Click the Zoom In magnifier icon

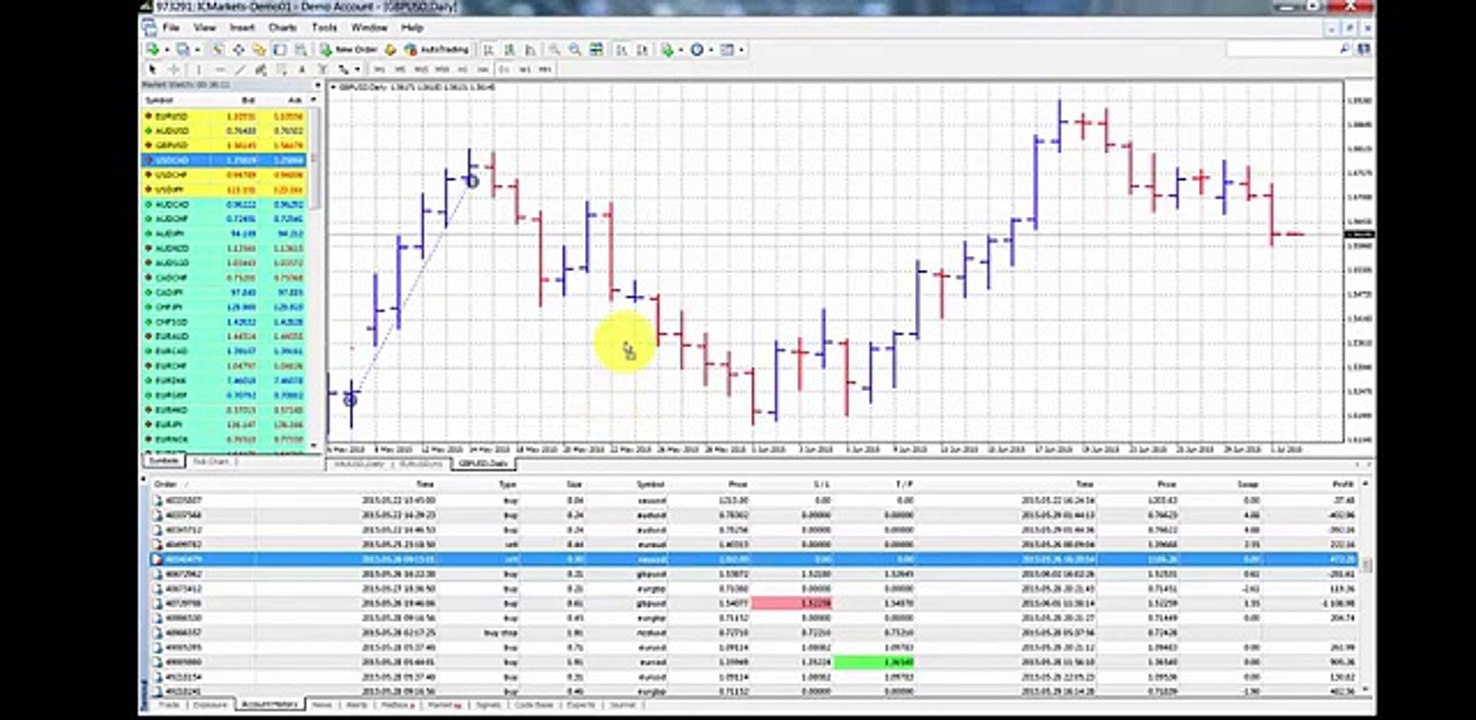pyautogui.click(x=554, y=49)
